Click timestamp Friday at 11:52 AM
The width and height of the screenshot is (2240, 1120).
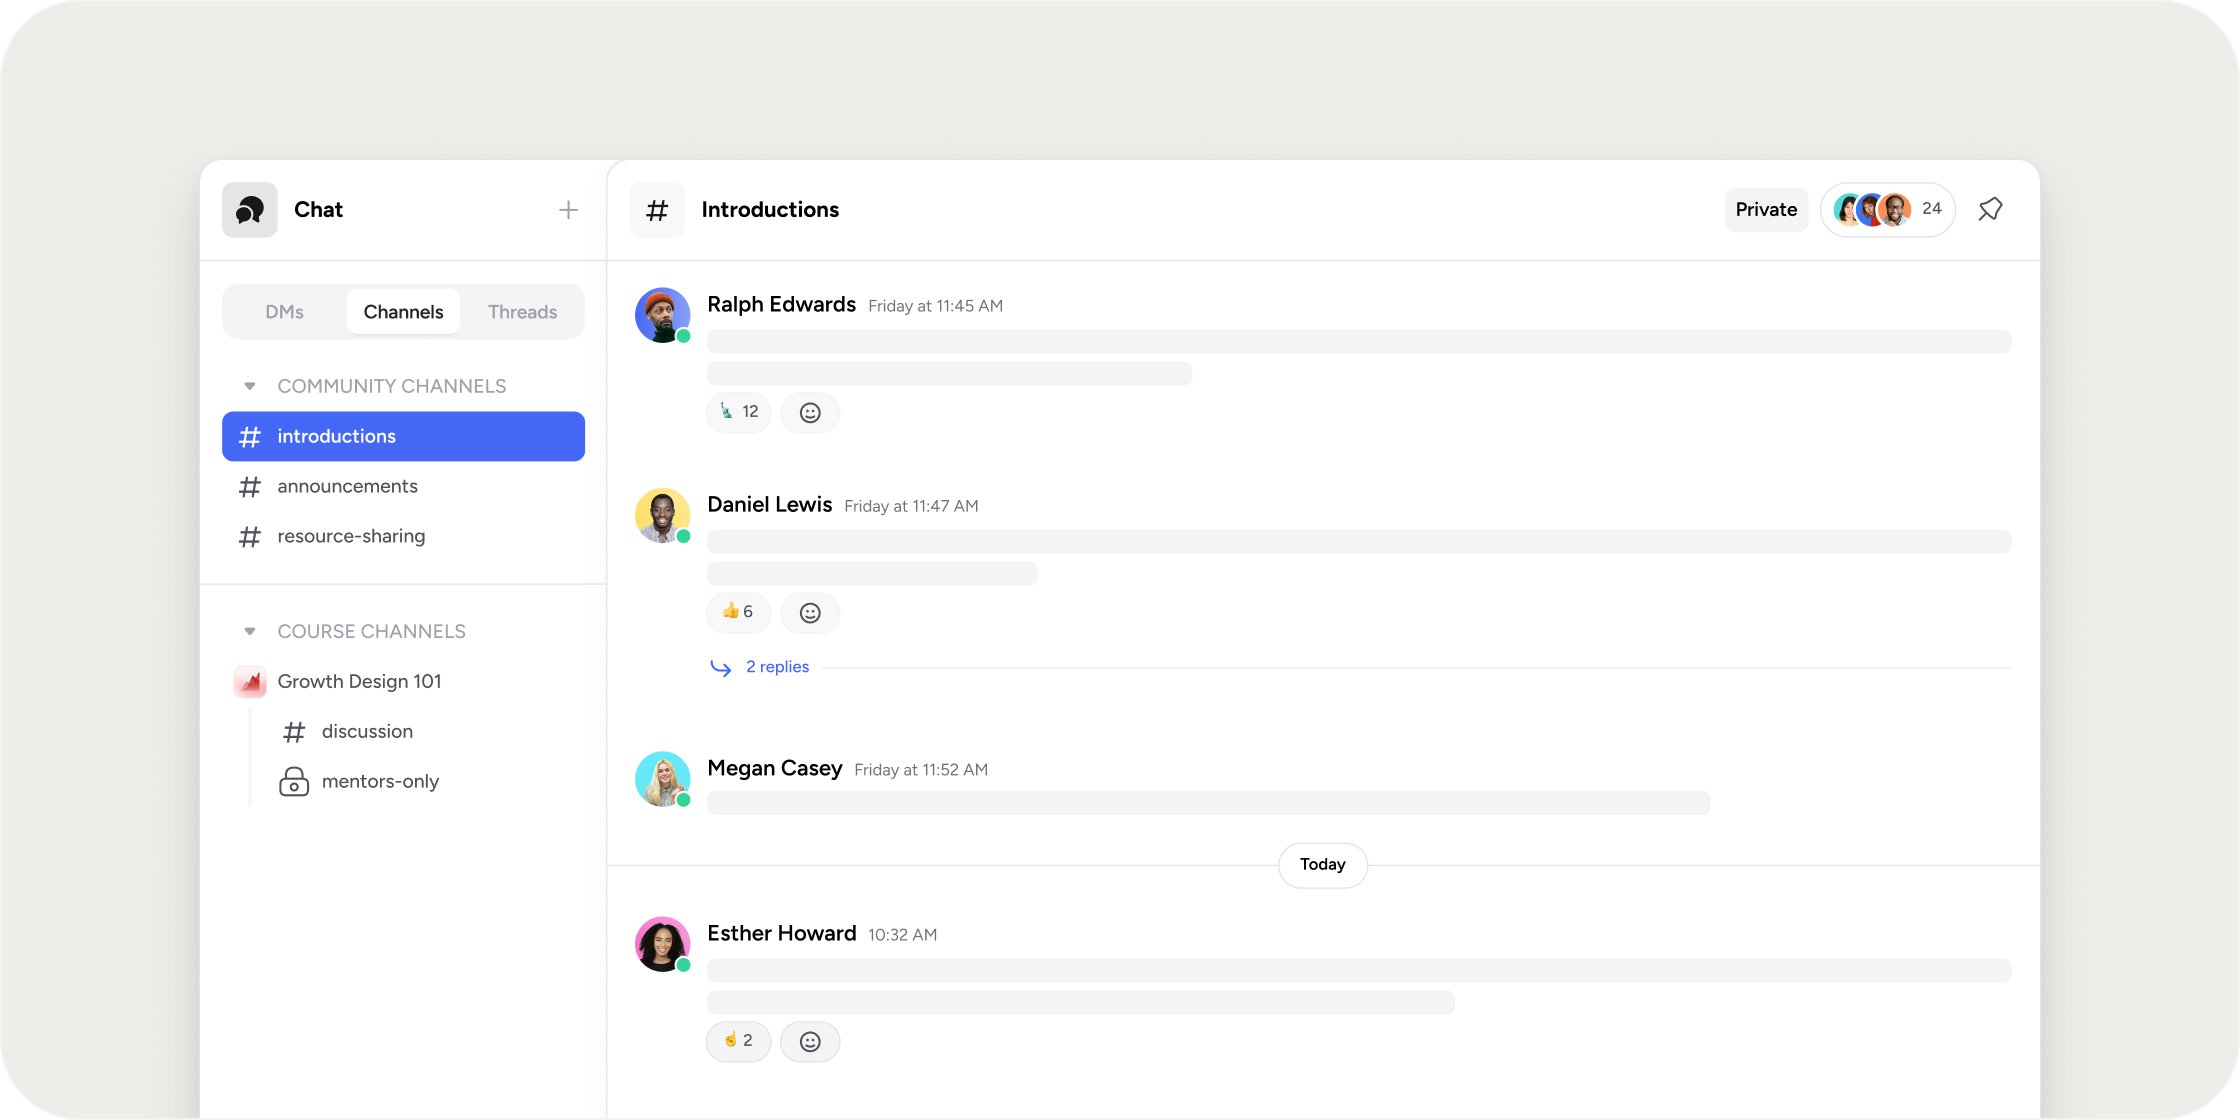[921, 770]
